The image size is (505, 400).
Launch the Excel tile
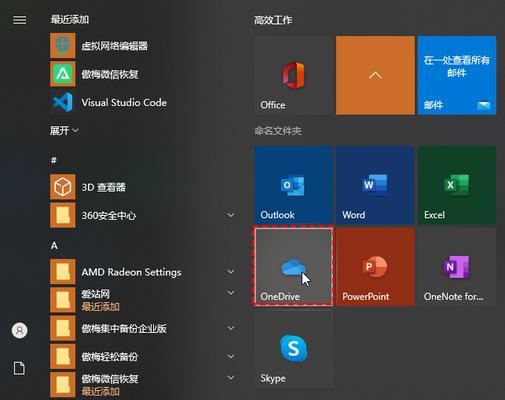(x=457, y=185)
